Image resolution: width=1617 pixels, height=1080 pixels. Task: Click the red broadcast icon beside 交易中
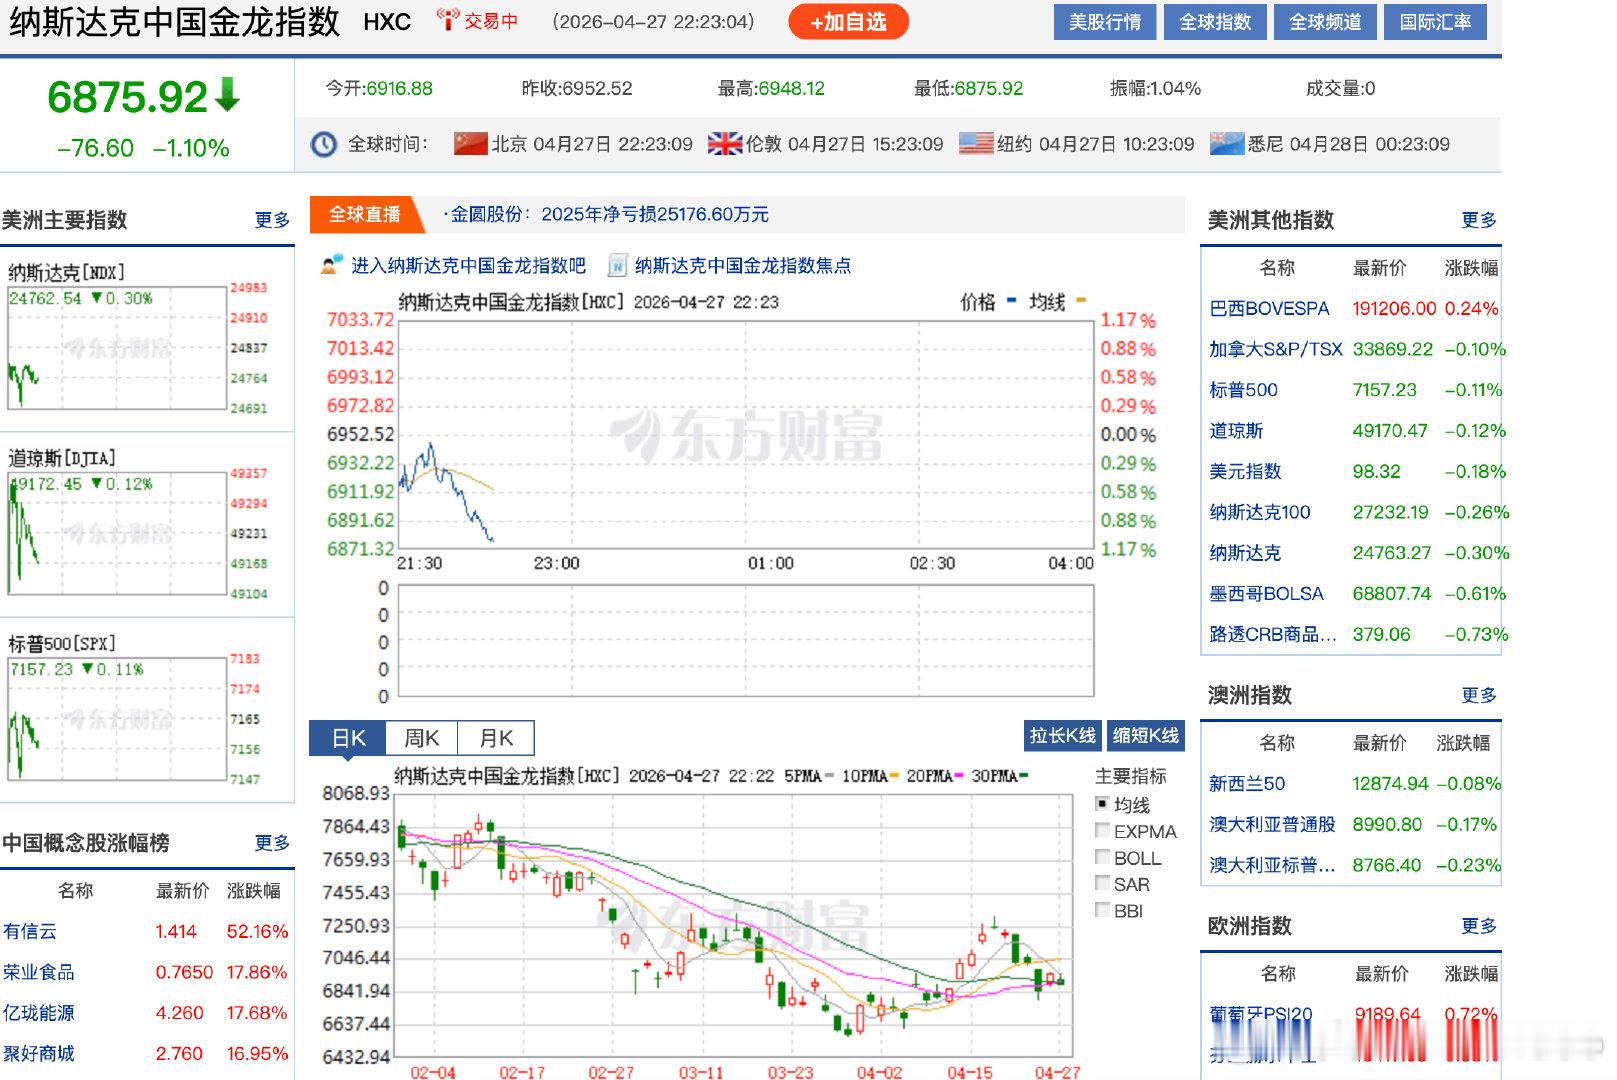tap(448, 20)
